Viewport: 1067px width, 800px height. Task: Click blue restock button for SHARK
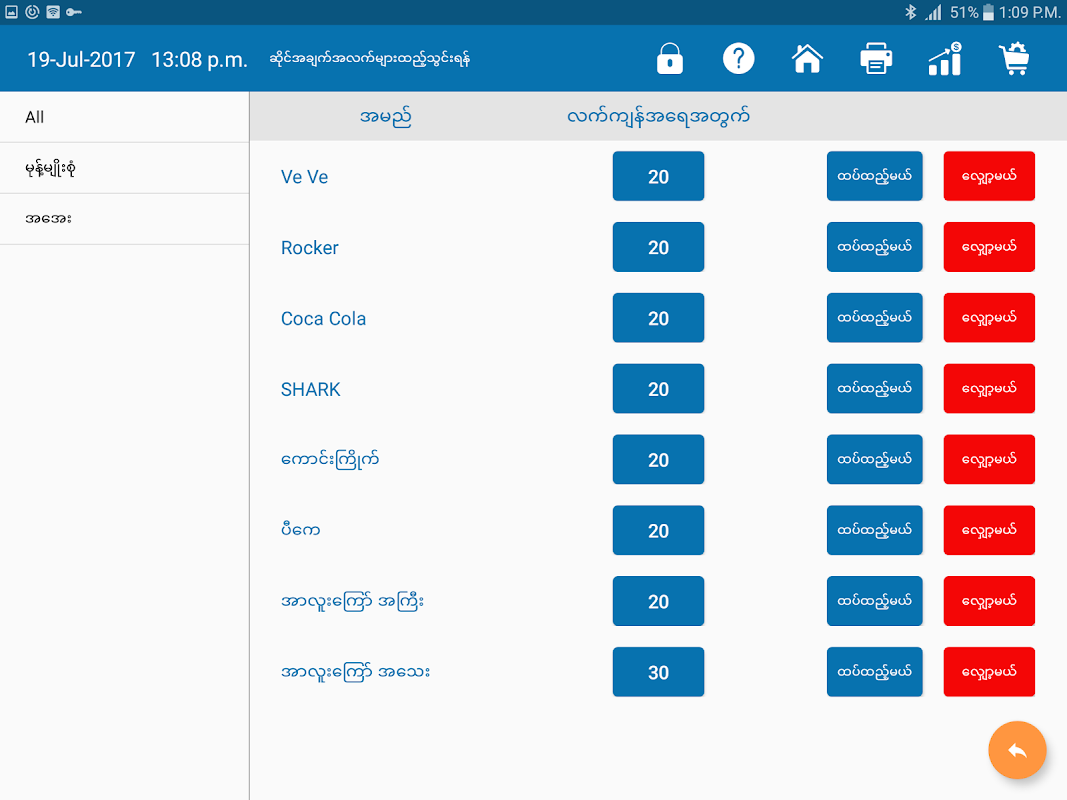[x=874, y=388]
